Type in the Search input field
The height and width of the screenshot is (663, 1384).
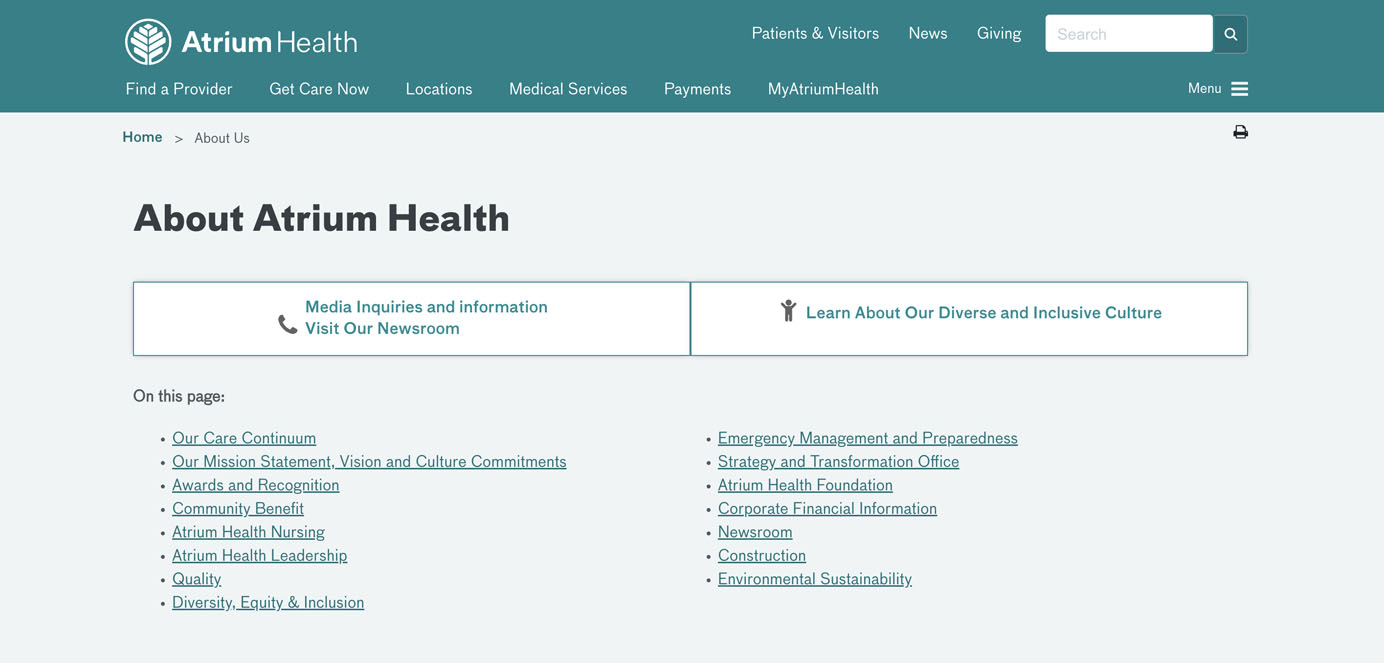pyautogui.click(x=1128, y=34)
